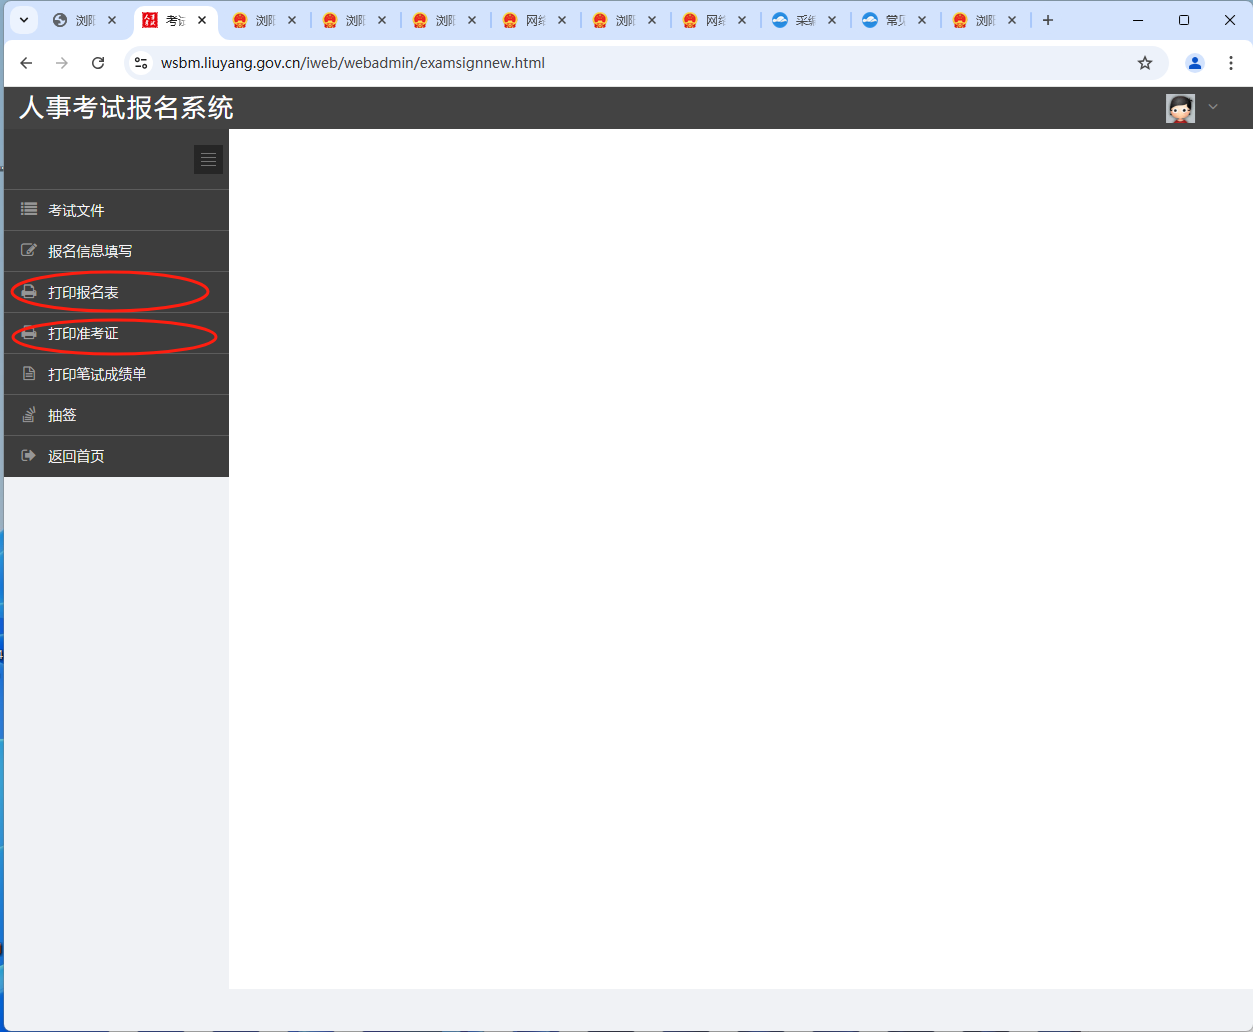Open Chrome's three-dot menu
This screenshot has height=1032, width=1253.
point(1231,63)
